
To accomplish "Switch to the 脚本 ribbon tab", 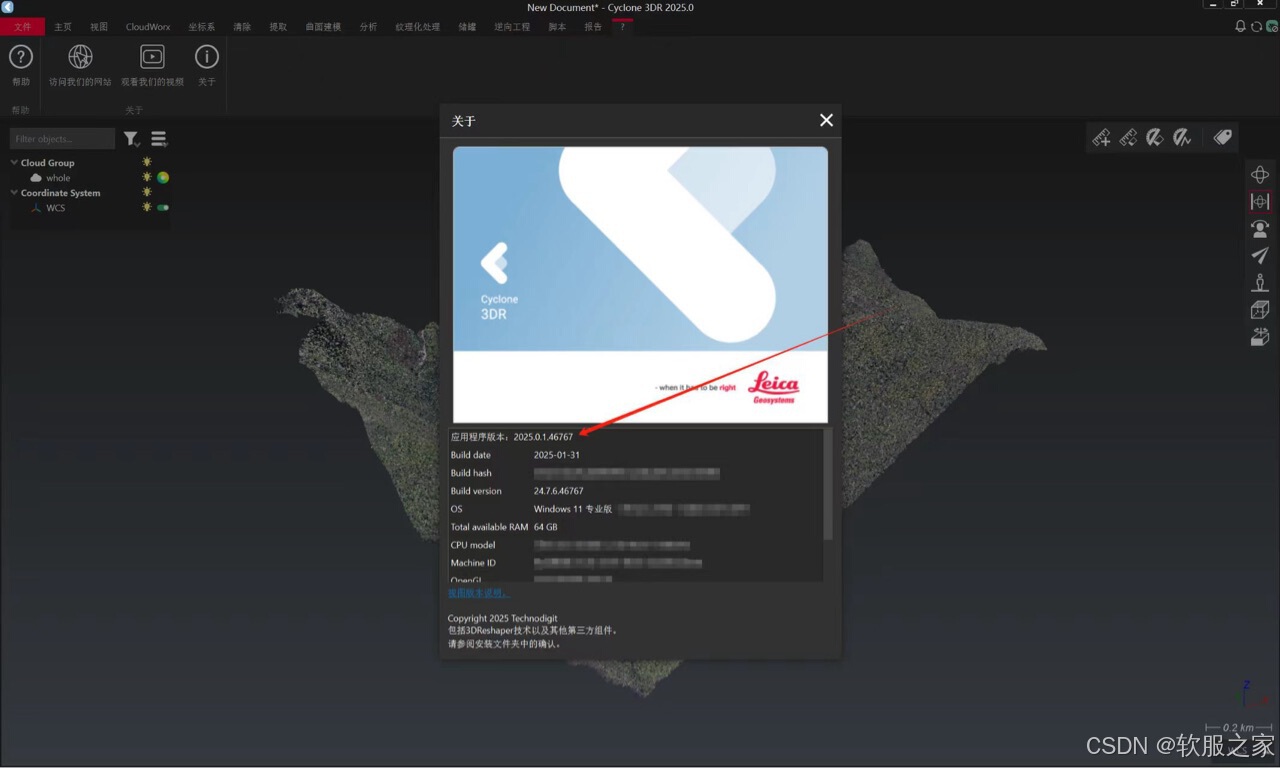I will (x=557, y=27).
